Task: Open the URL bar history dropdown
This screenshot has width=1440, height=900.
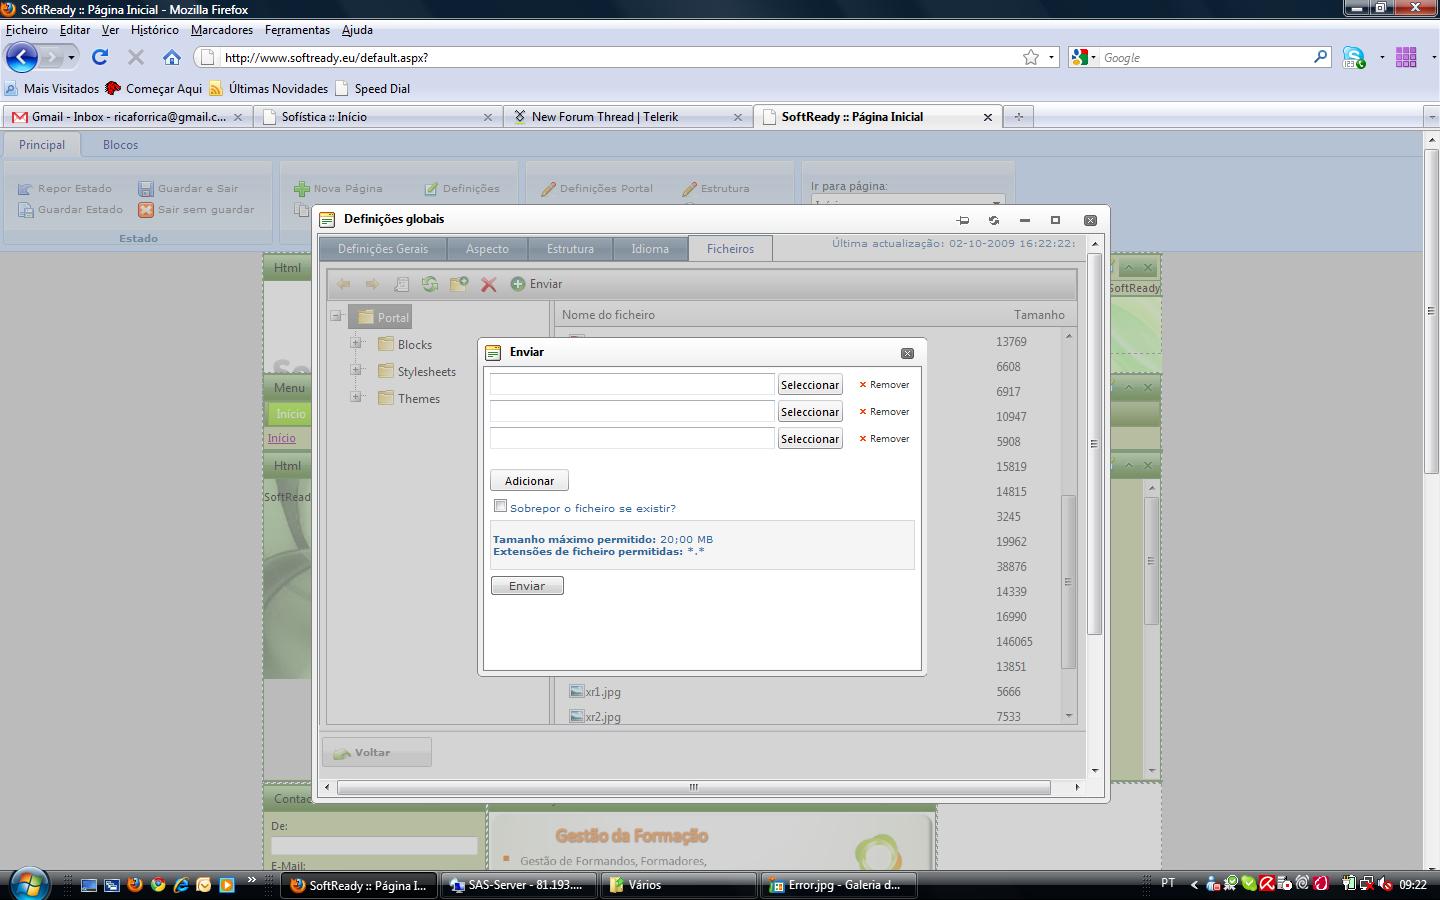Action: pyautogui.click(x=1051, y=57)
